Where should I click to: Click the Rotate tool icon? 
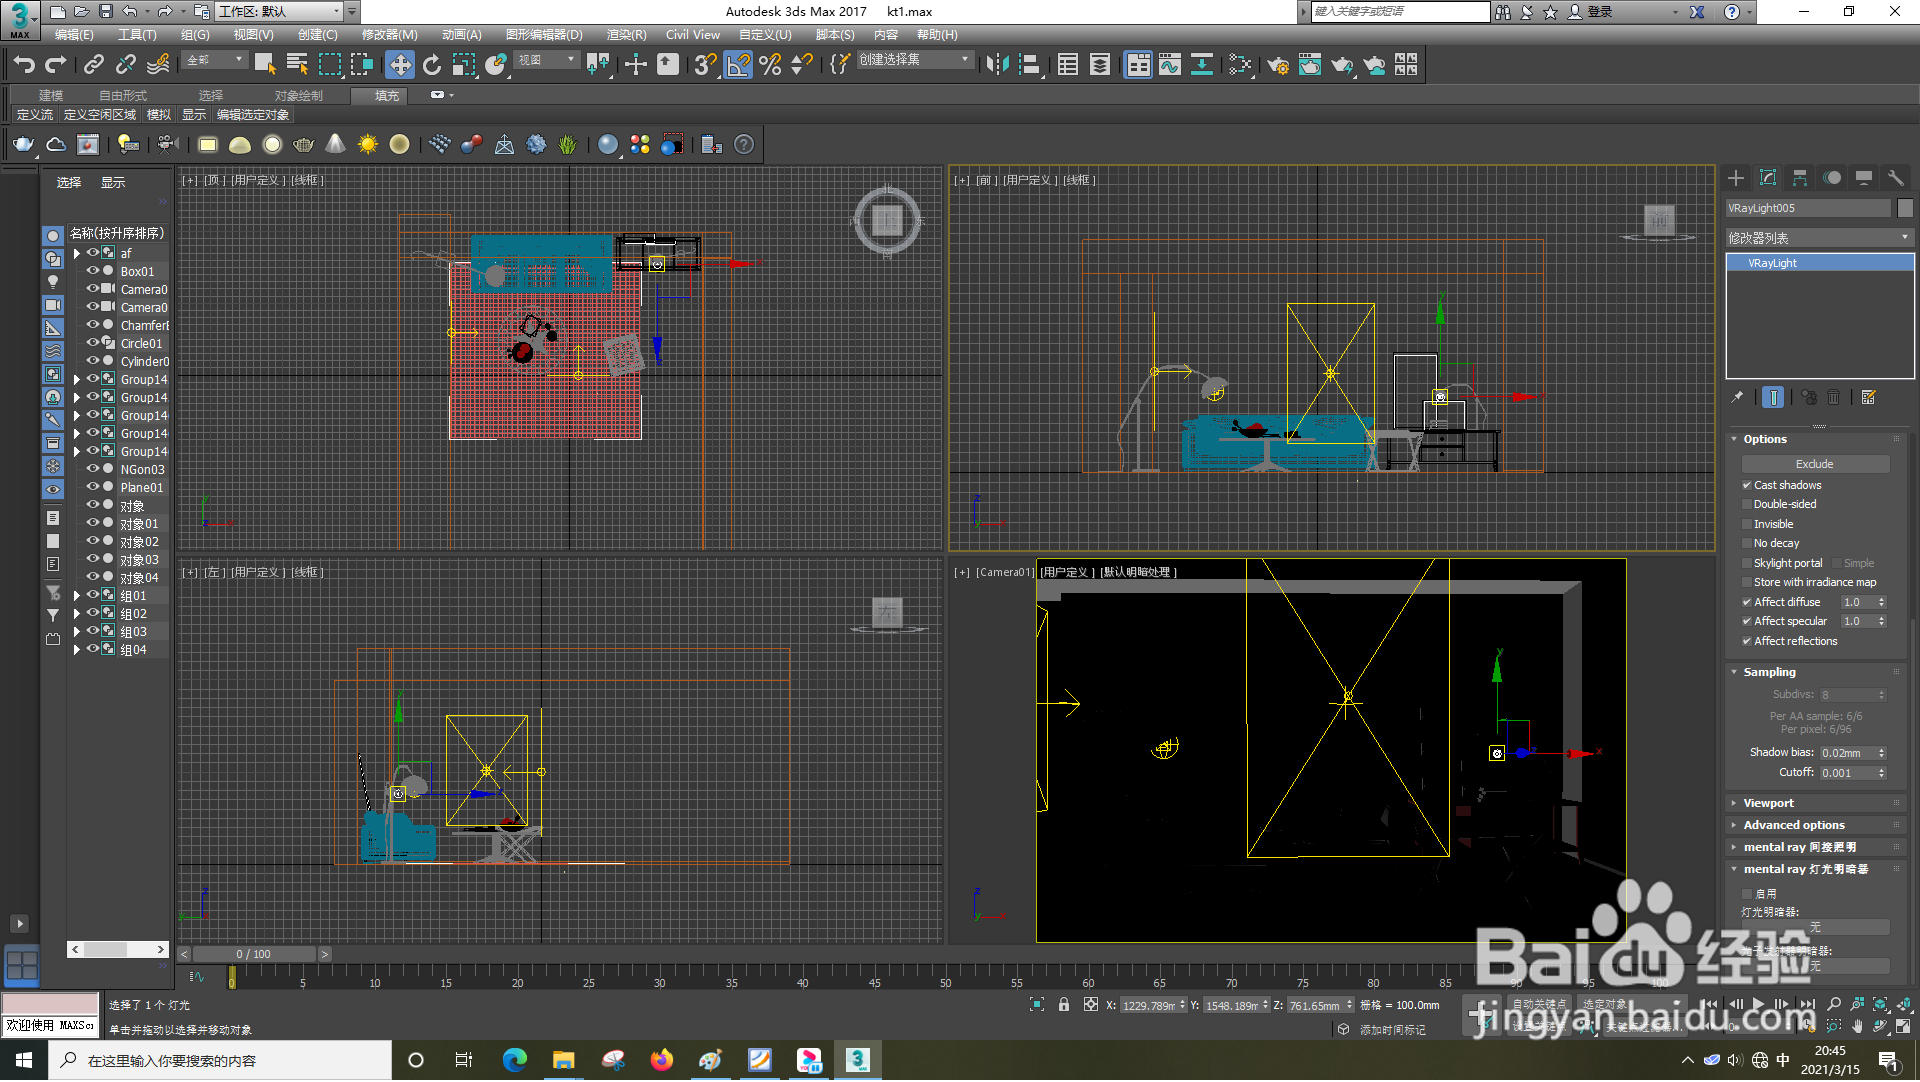pyautogui.click(x=432, y=65)
